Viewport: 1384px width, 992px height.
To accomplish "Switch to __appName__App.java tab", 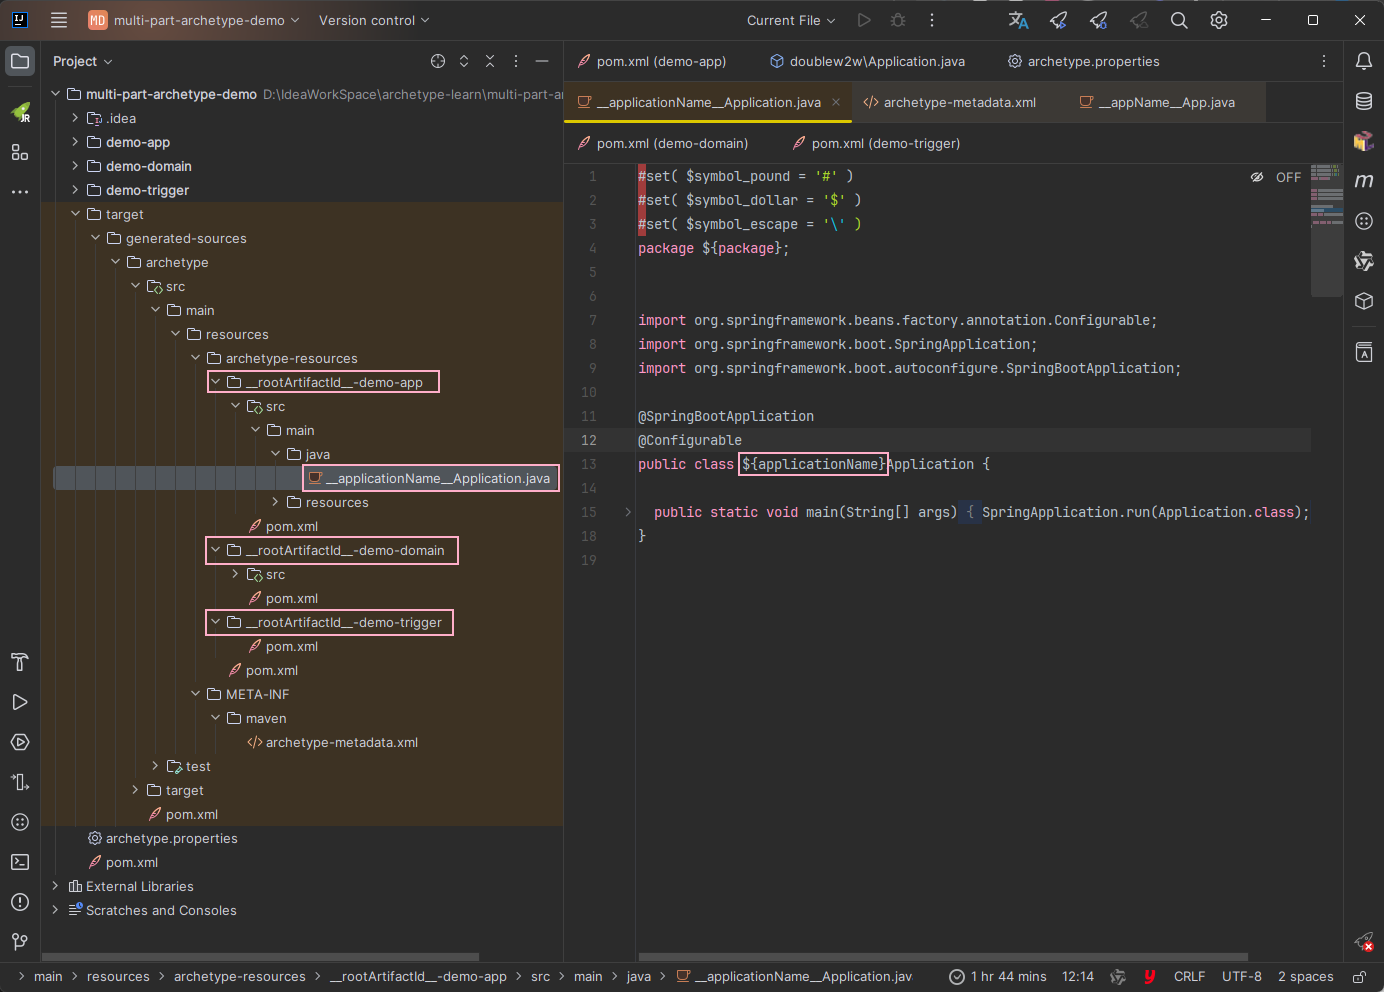I will pyautogui.click(x=1157, y=102).
